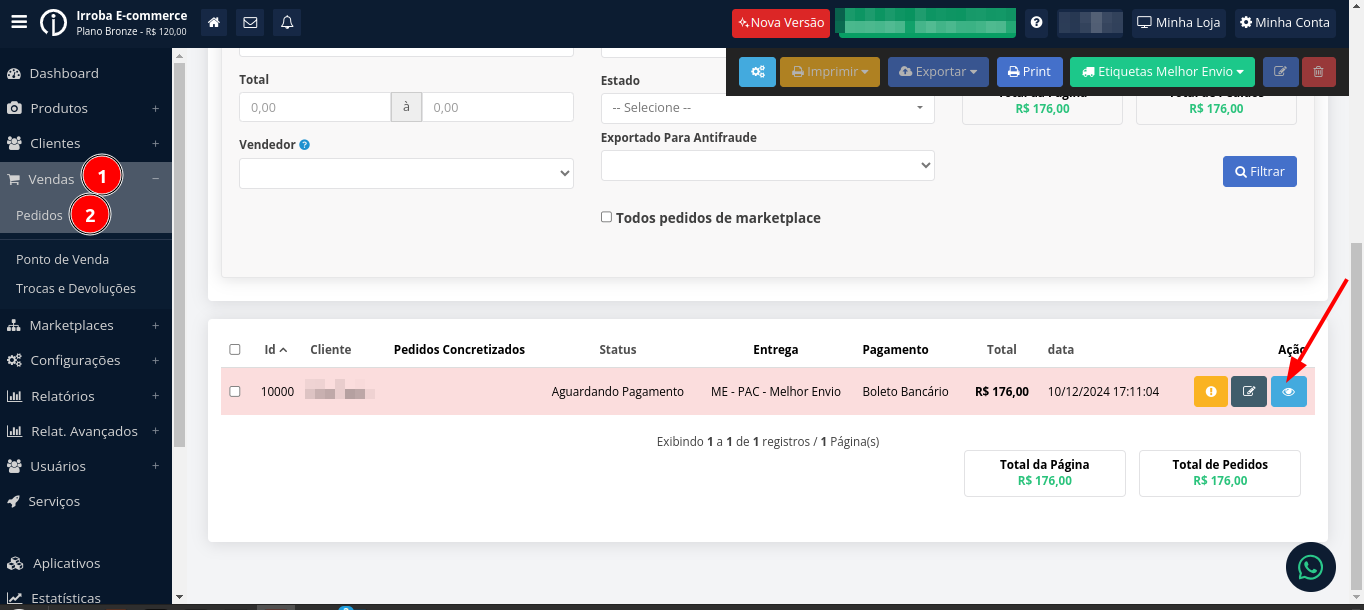Screen dimensions: 1364x610
Task: Open the Estado Selecione dropdown
Action: pyautogui.click(x=768, y=108)
